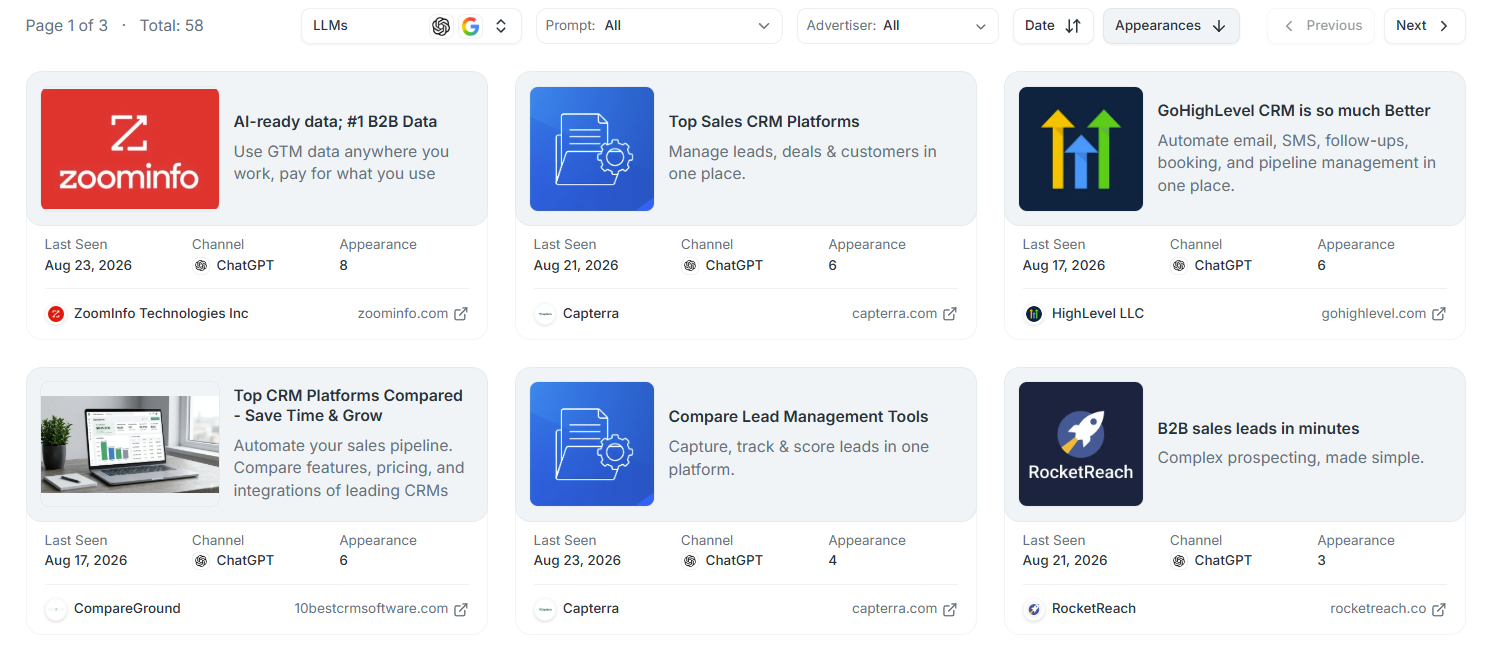This screenshot has height=647, width=1485.
Task: Go to the Next page
Action: [x=1424, y=26]
